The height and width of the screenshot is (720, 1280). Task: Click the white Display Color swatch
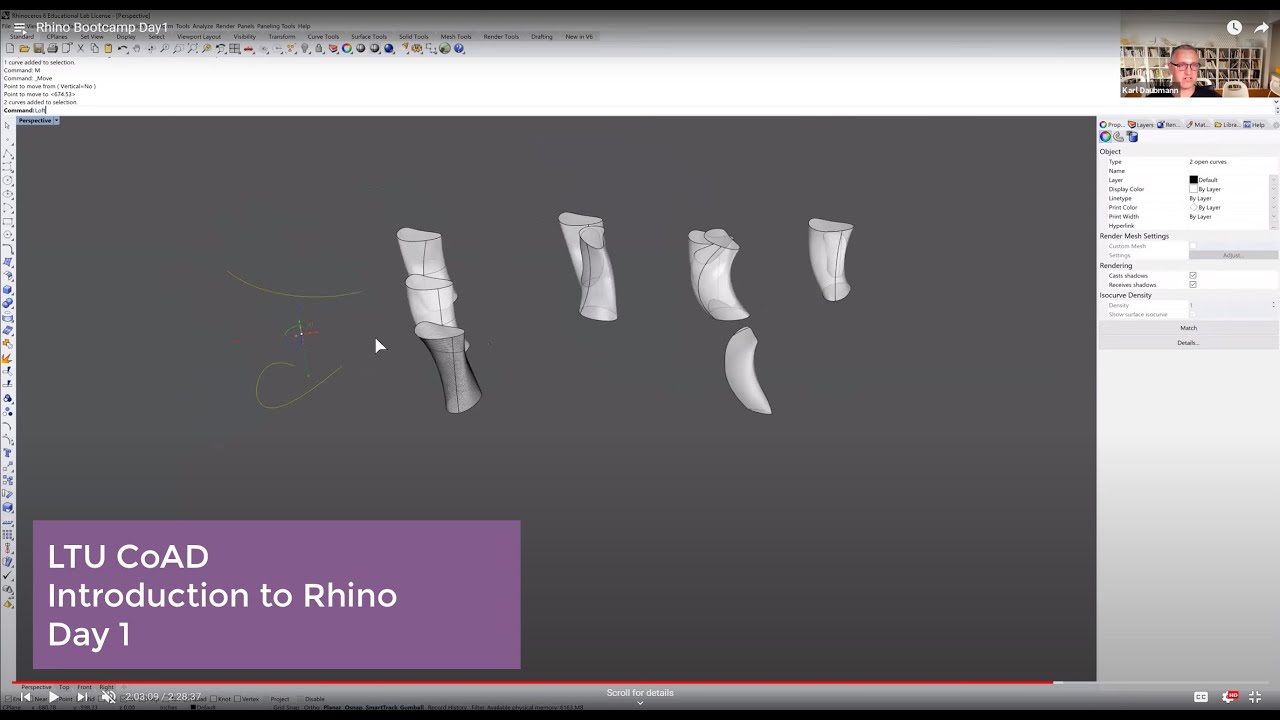[1193, 189]
